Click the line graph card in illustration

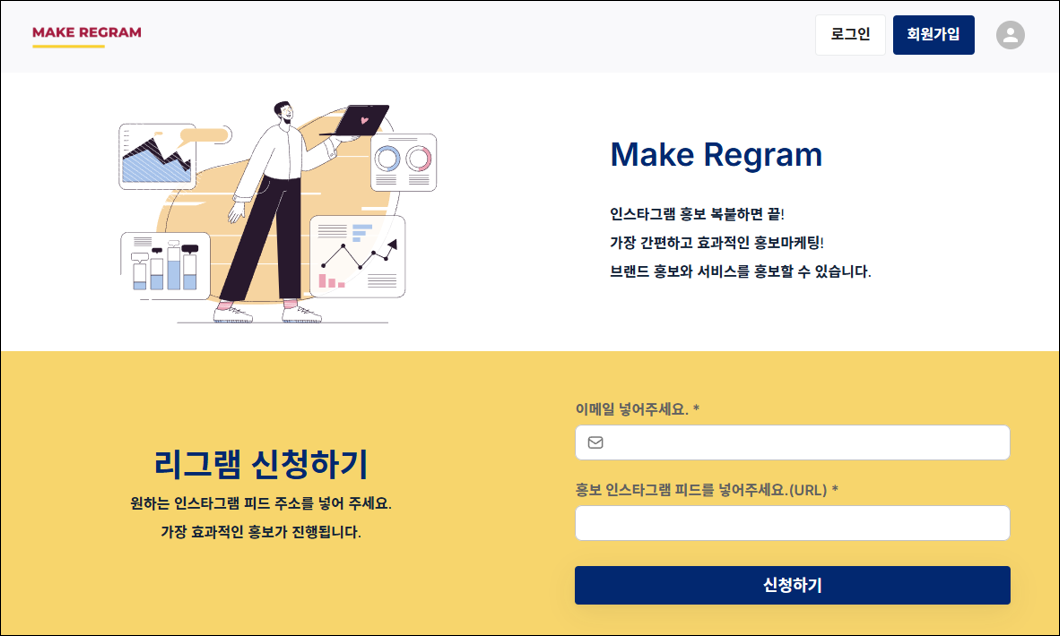pyautogui.click(x=358, y=257)
